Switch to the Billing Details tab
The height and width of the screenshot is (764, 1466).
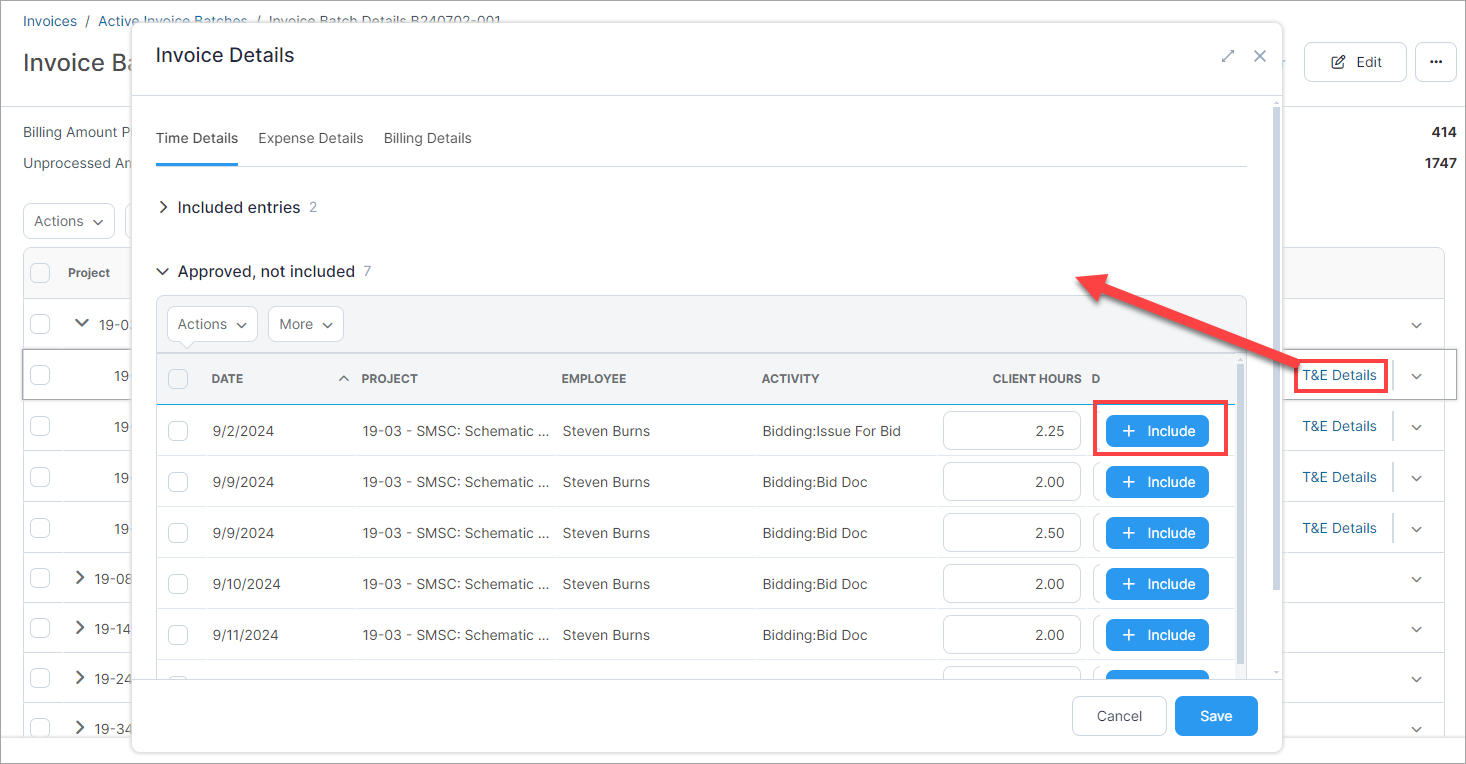pyautogui.click(x=427, y=138)
